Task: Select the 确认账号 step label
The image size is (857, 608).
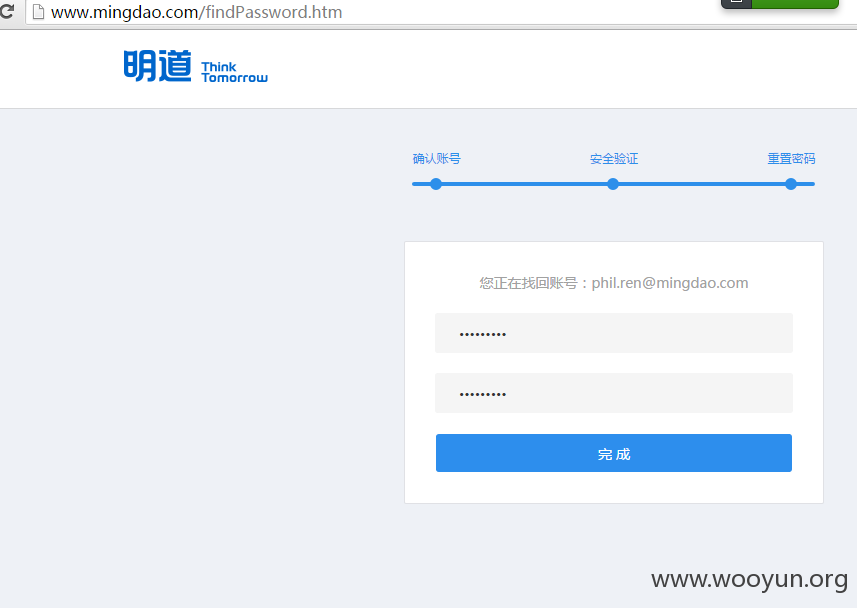Action: click(x=436, y=159)
